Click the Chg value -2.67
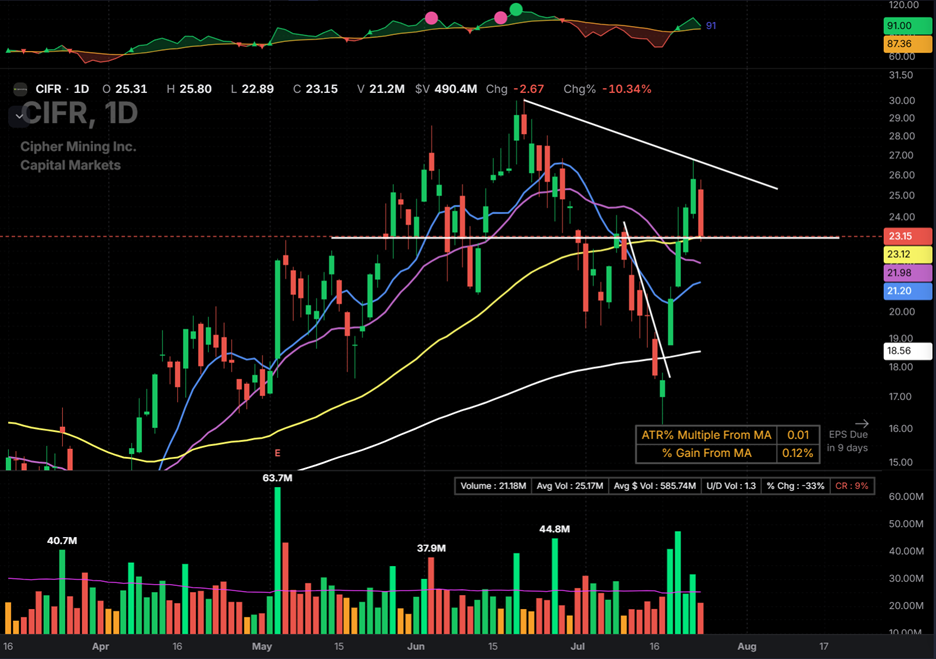Viewport: 936px width, 659px height. pos(529,89)
